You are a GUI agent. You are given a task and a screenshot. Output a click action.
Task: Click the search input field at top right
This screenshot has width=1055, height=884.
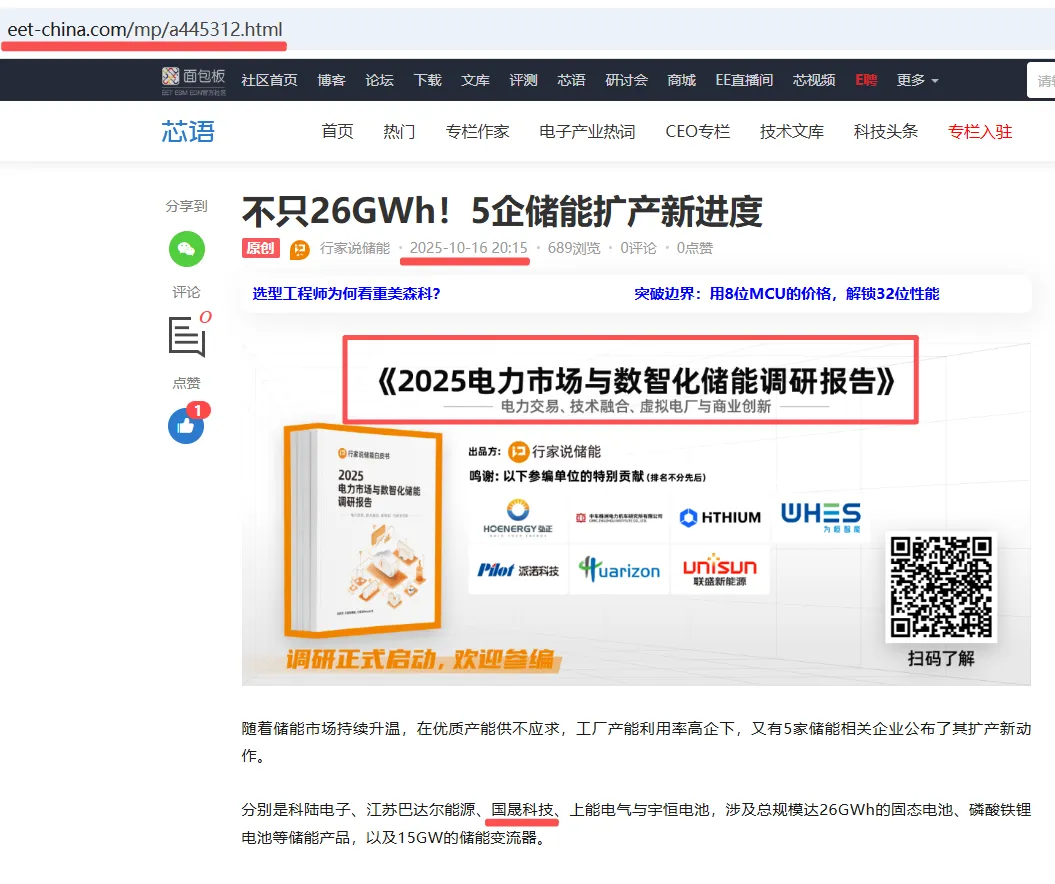pos(1041,81)
